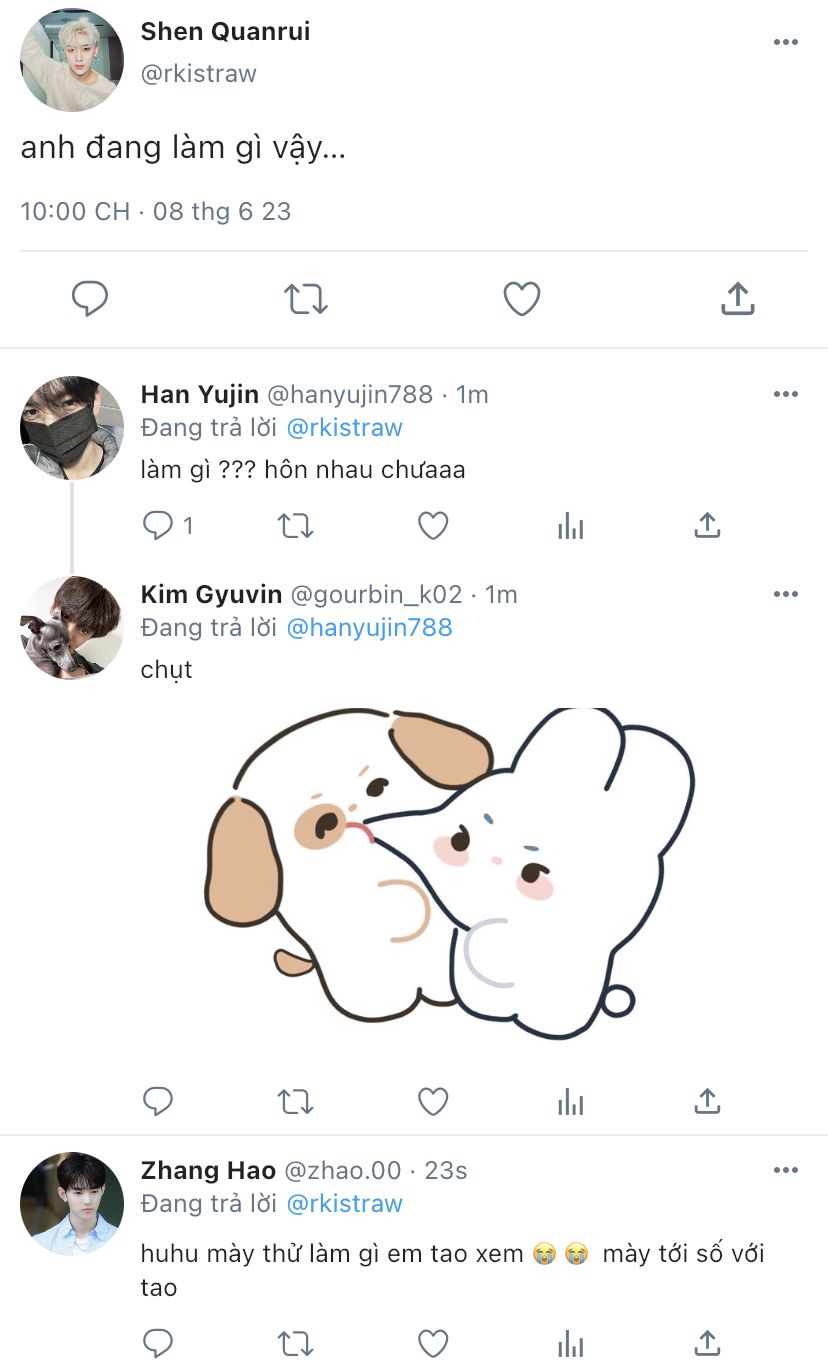
Task: Retweet Zhang Hao's reply
Action: tap(295, 1342)
